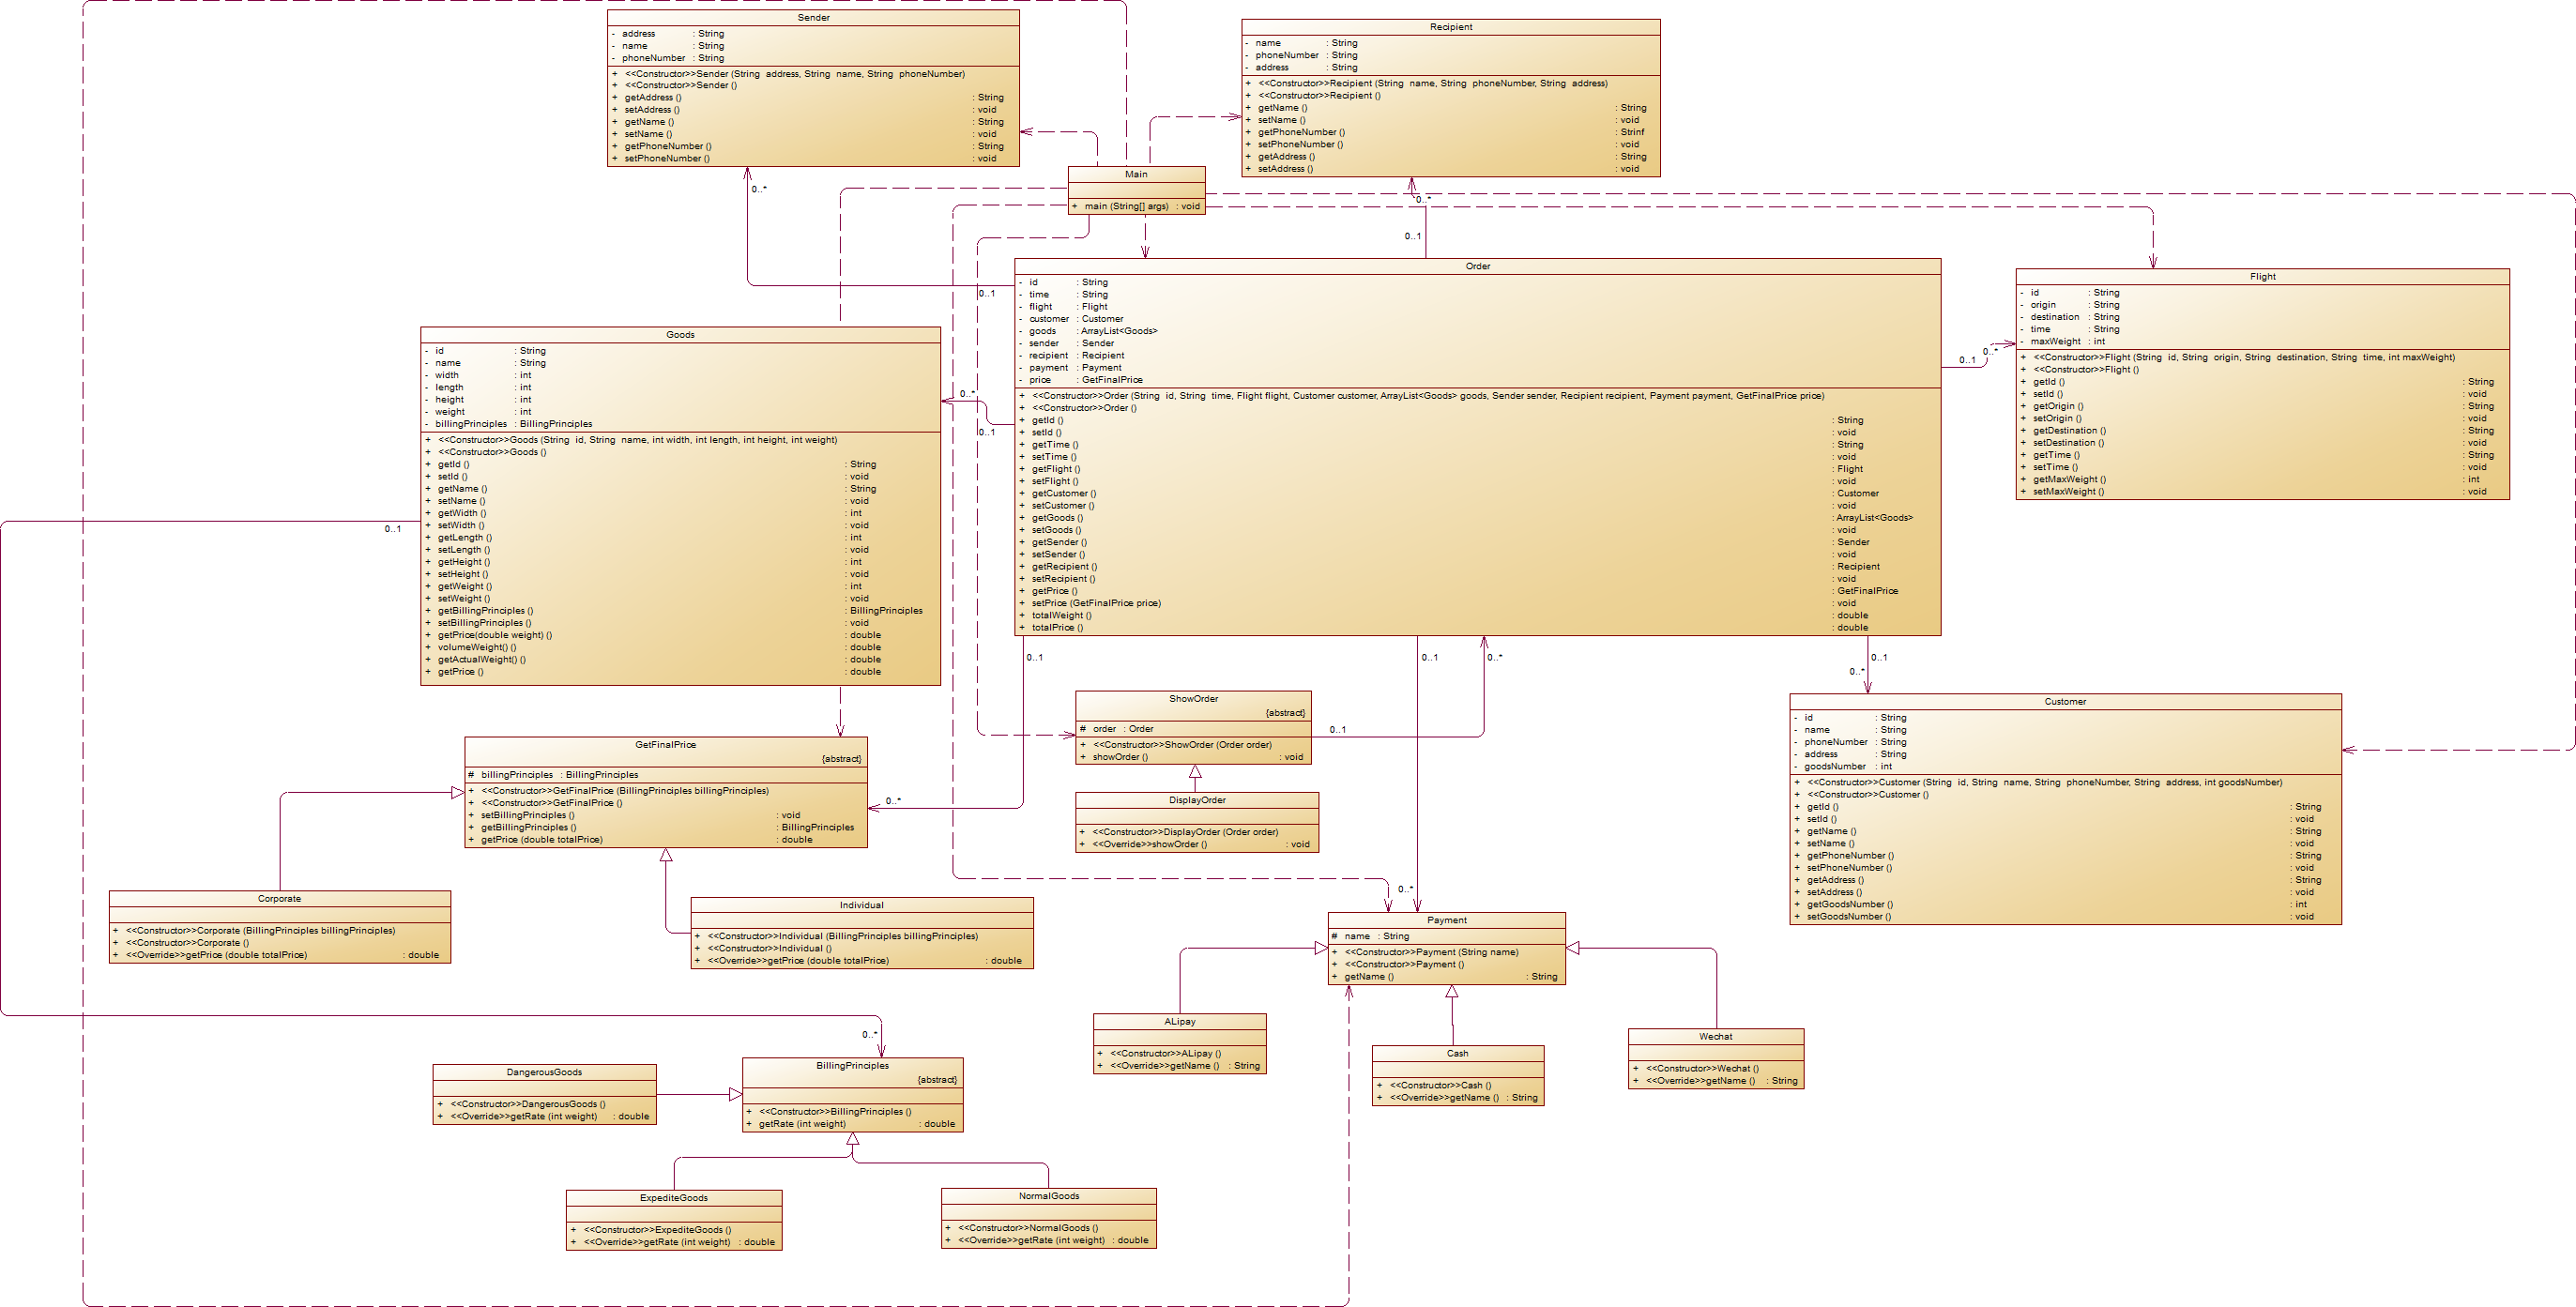Click the Recipient class header
Viewport: 2576px width, 1307px height.
(1450, 27)
